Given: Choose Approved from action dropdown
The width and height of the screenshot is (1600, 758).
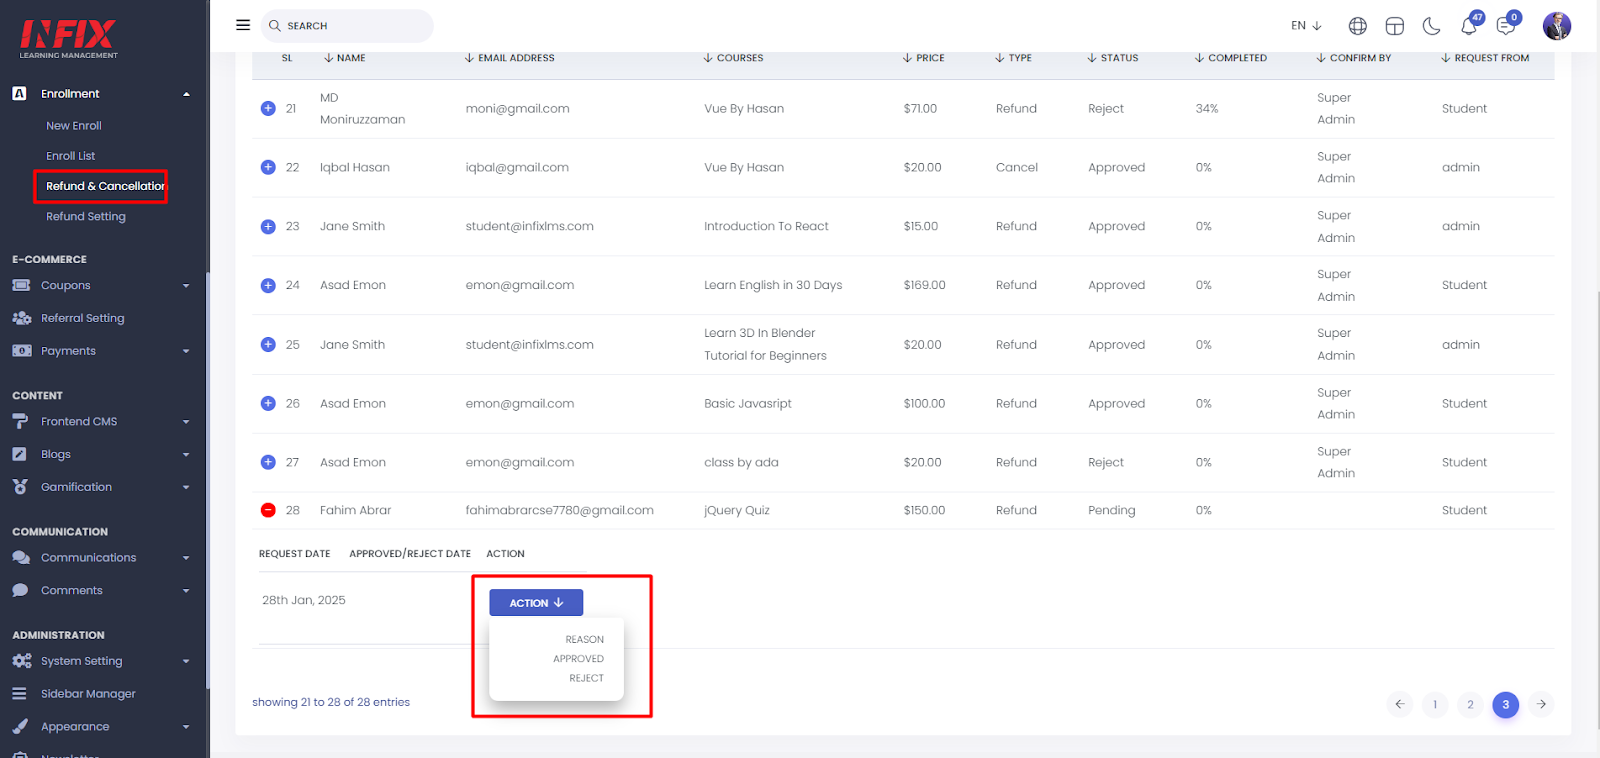Looking at the screenshot, I should pyautogui.click(x=578, y=659).
